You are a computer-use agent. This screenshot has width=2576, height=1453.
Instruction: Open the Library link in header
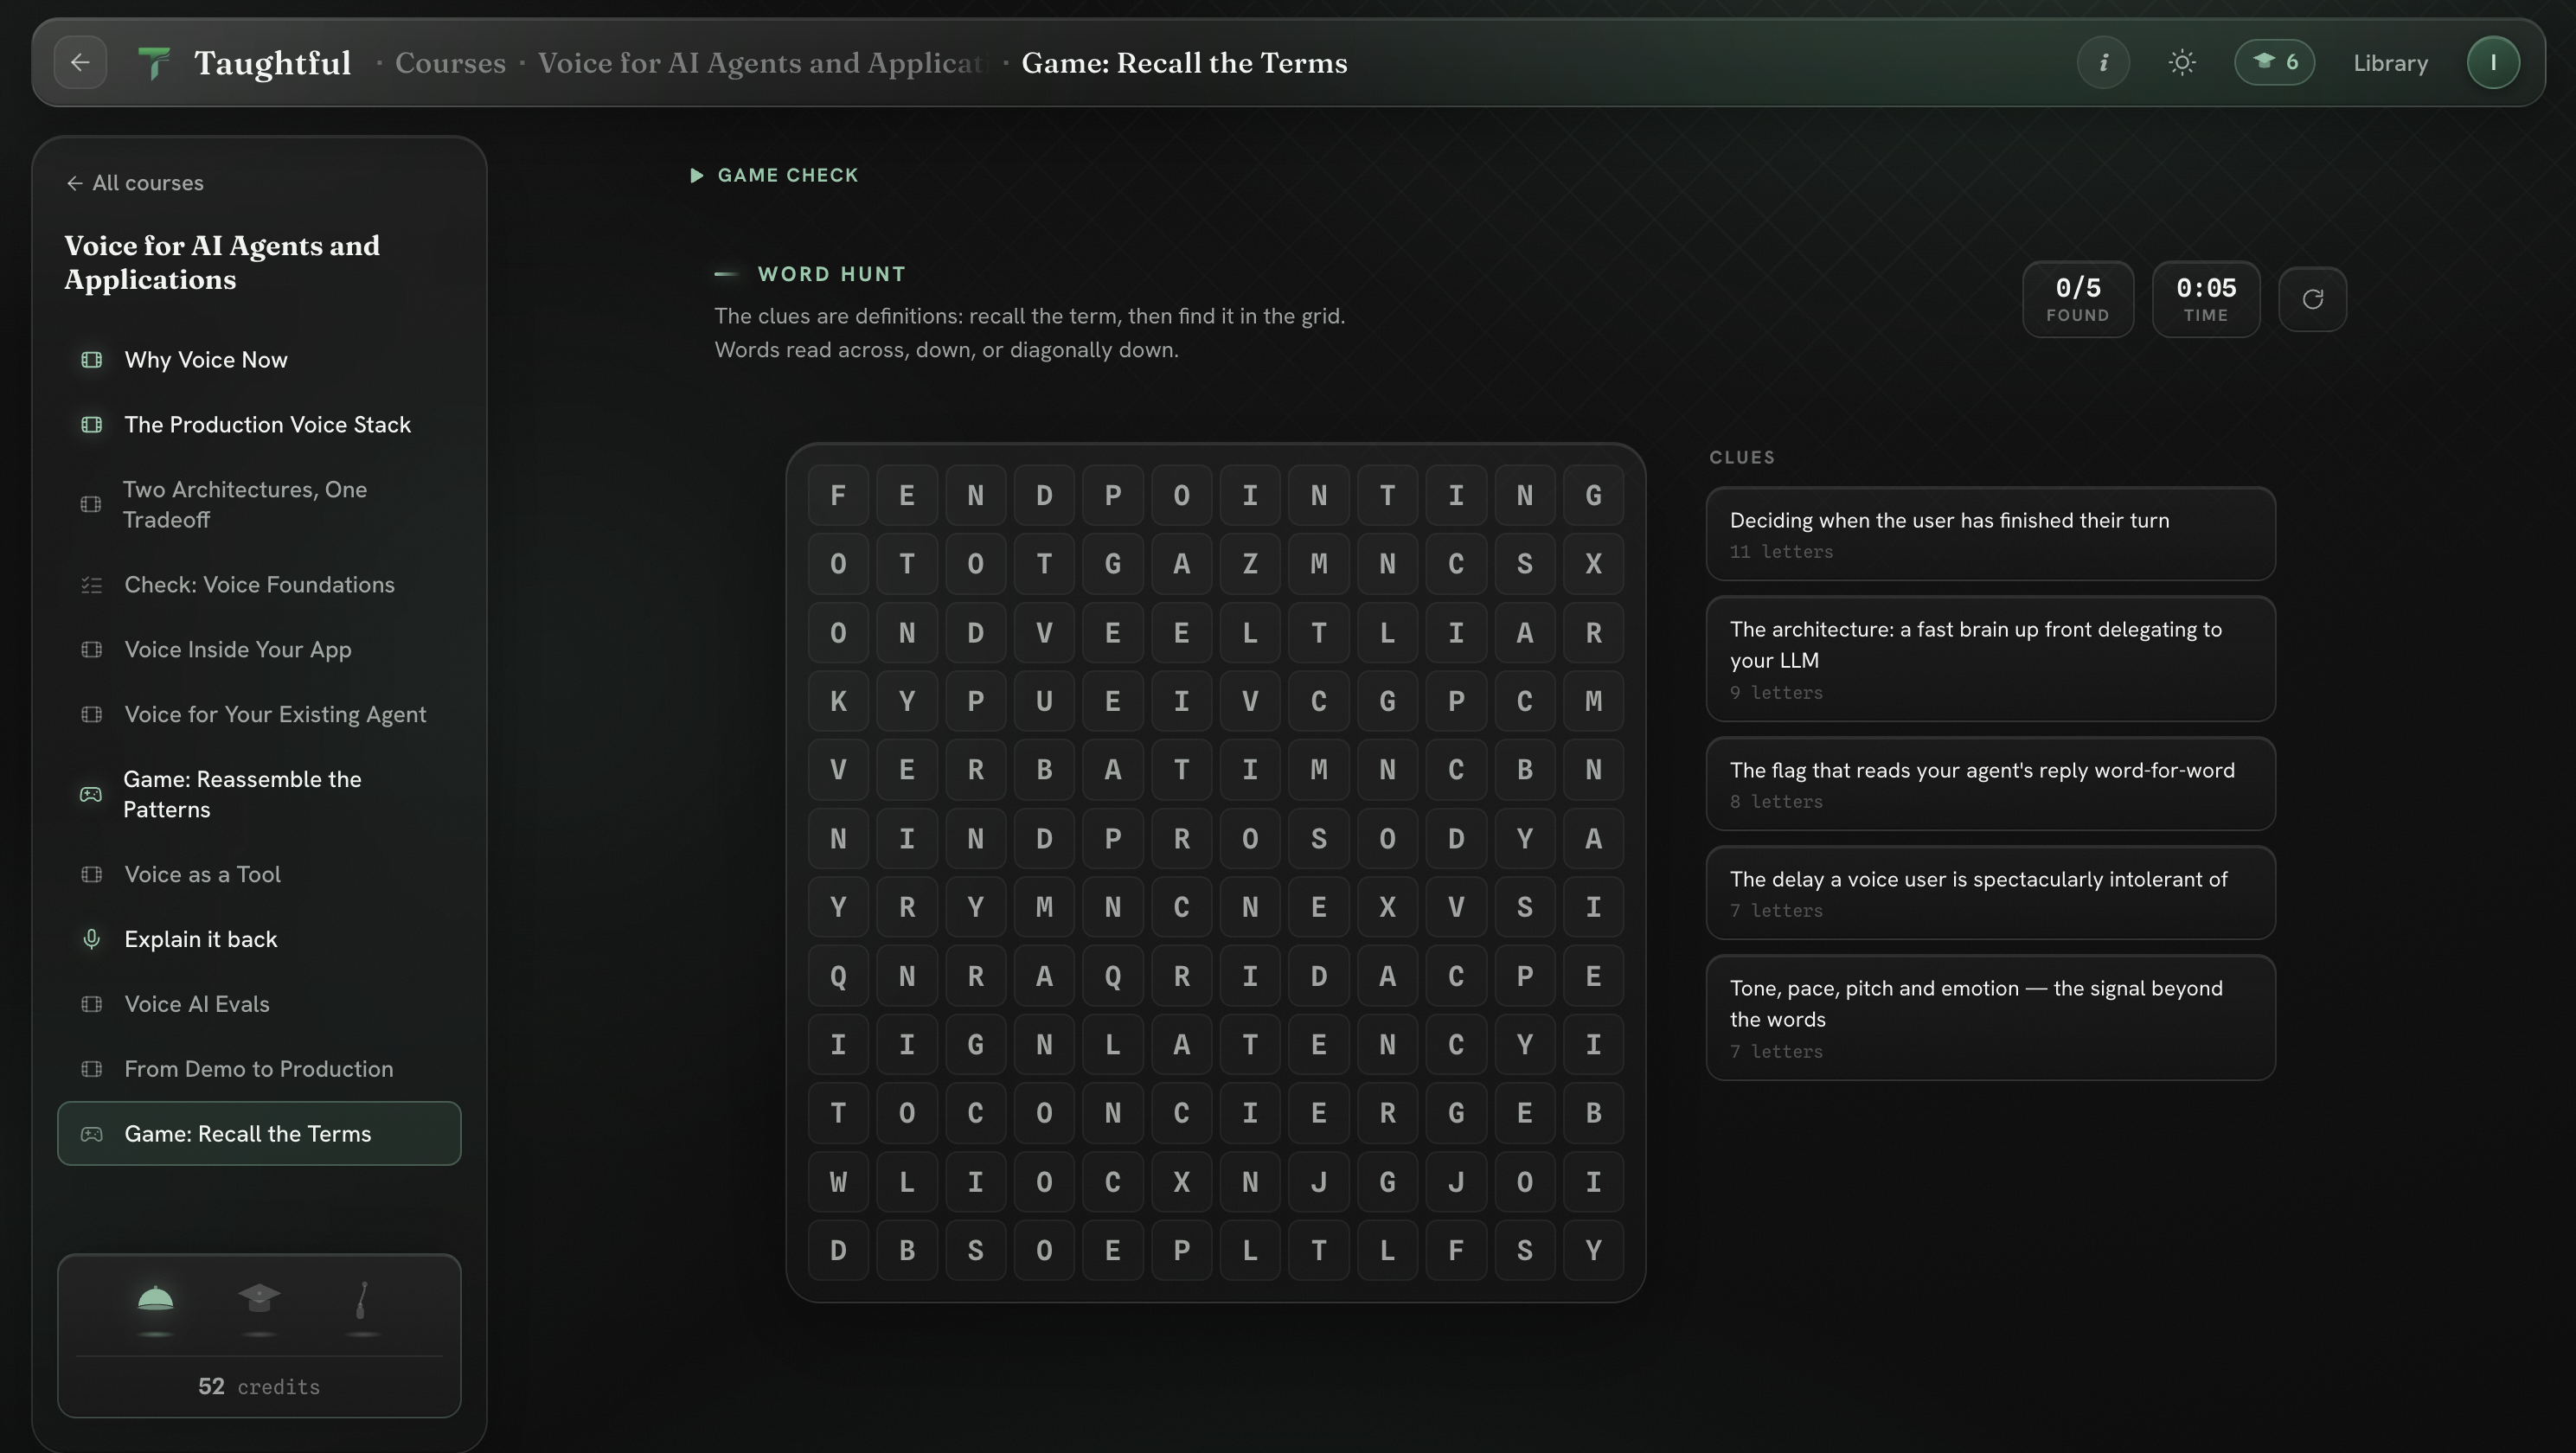[x=2390, y=63]
